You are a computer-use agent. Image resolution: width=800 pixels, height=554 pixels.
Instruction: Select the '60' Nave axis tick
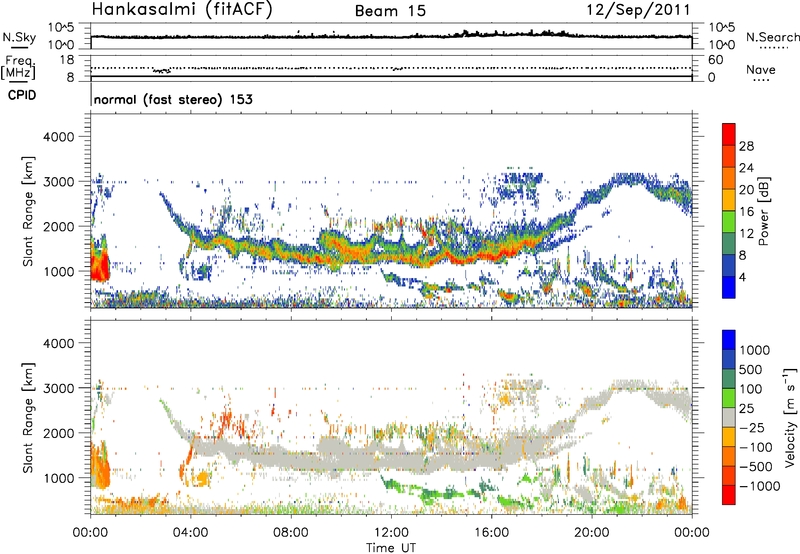tap(715, 60)
